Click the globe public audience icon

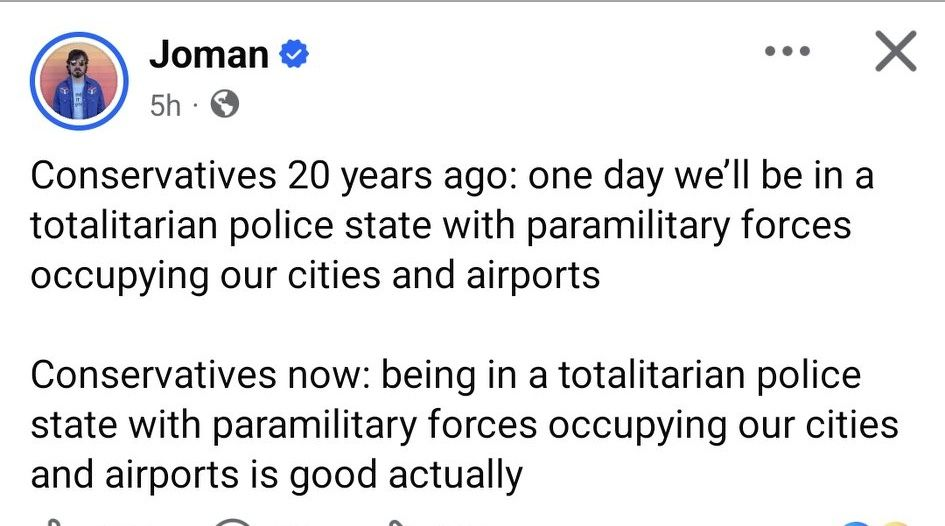(x=226, y=104)
